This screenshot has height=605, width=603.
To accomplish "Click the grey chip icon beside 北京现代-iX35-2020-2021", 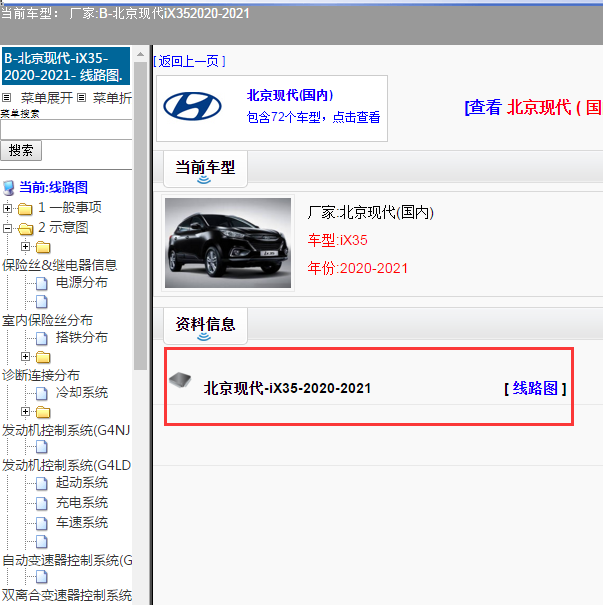I will pos(180,380).
